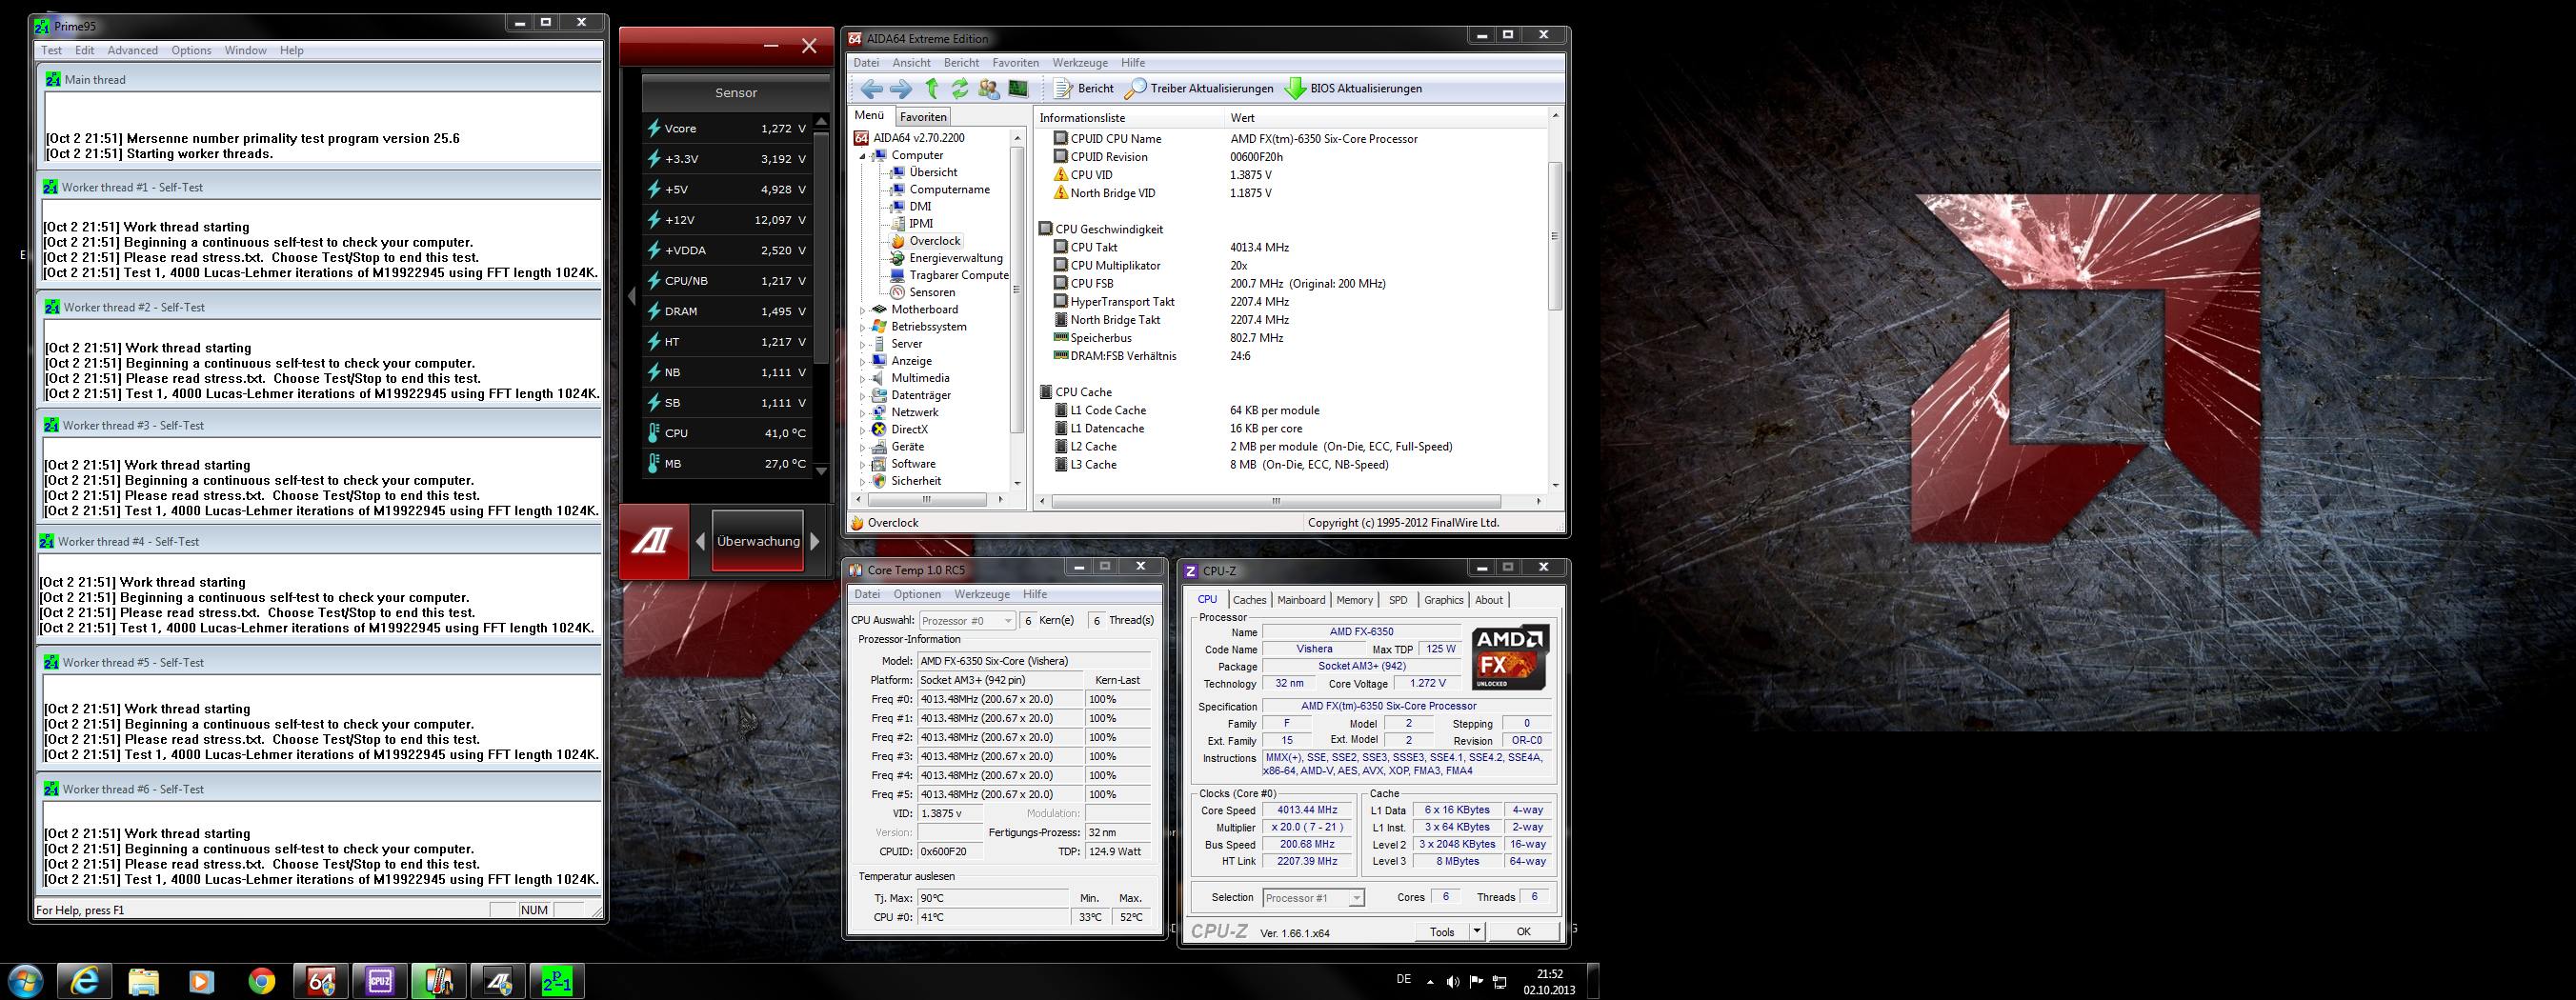Image resolution: width=2576 pixels, height=1000 pixels.
Task: Click the DE language indicator in the taskbar
Action: point(1404,980)
